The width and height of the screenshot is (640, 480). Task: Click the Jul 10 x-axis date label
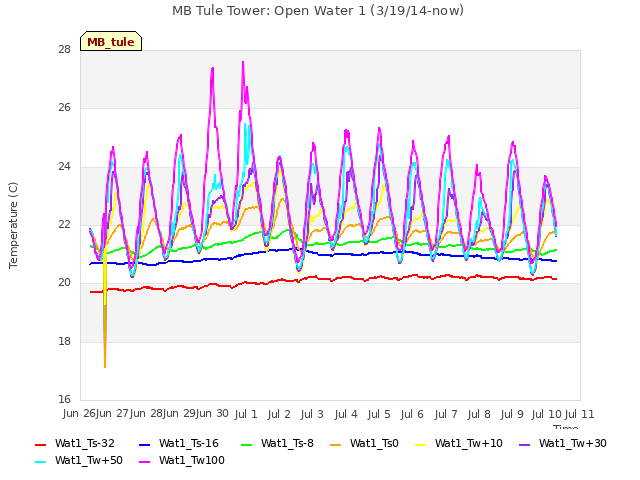547,414
